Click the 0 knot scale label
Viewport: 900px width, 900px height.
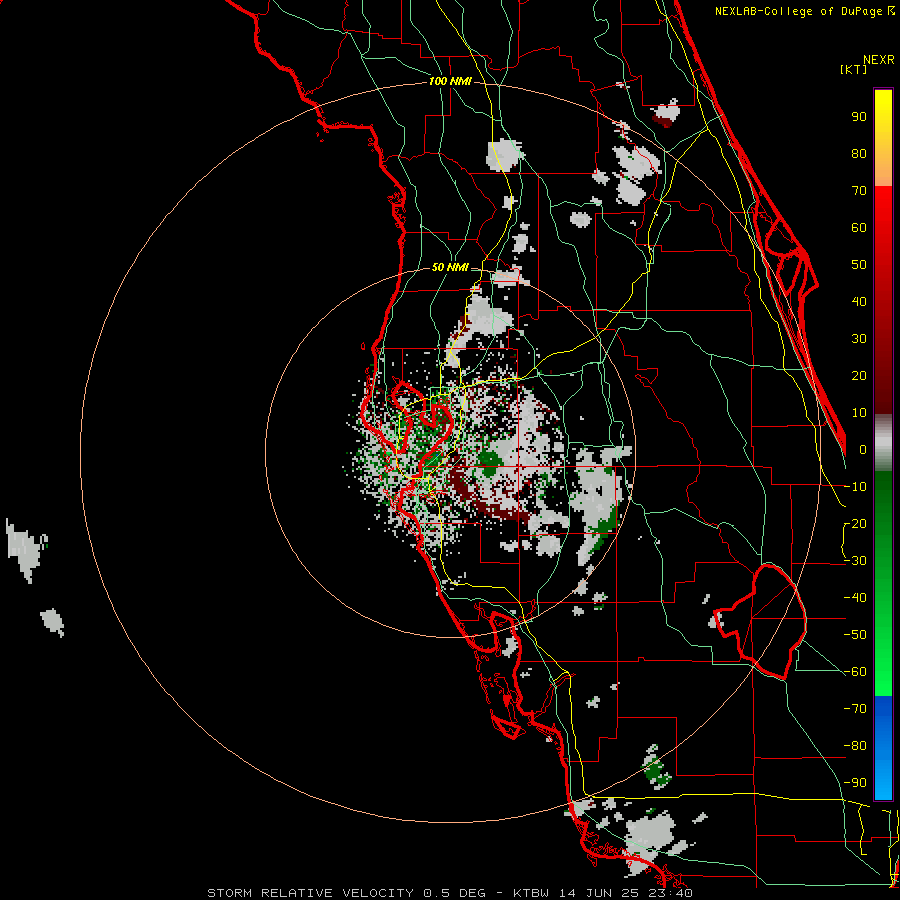click(863, 450)
